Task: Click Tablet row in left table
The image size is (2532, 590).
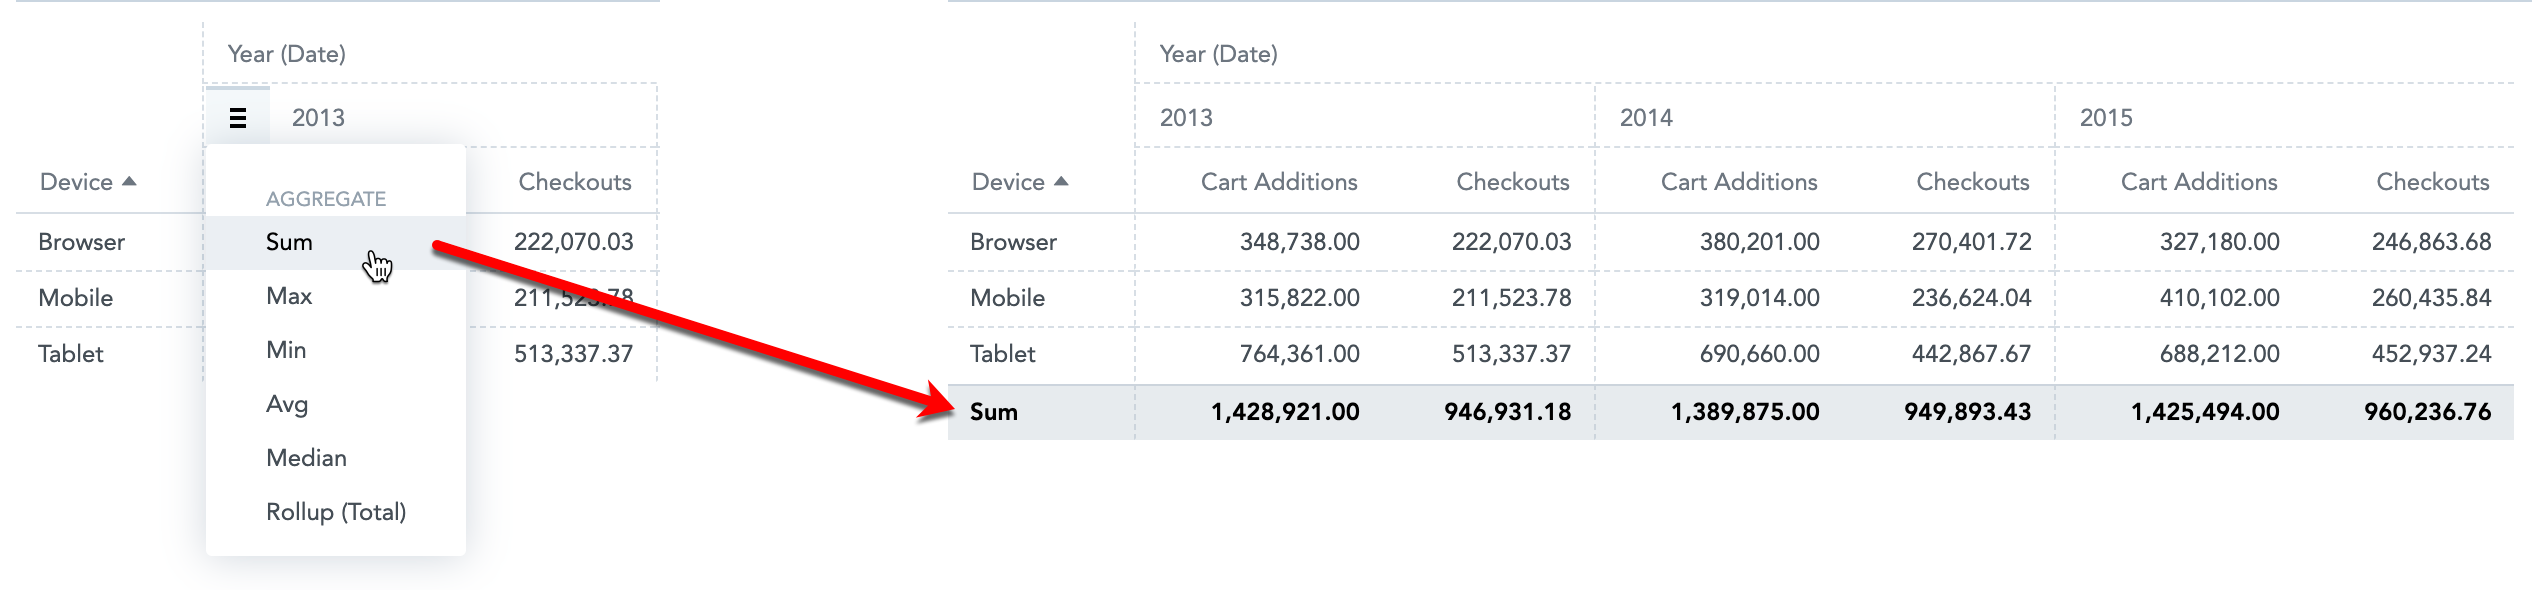Action: point(71,354)
